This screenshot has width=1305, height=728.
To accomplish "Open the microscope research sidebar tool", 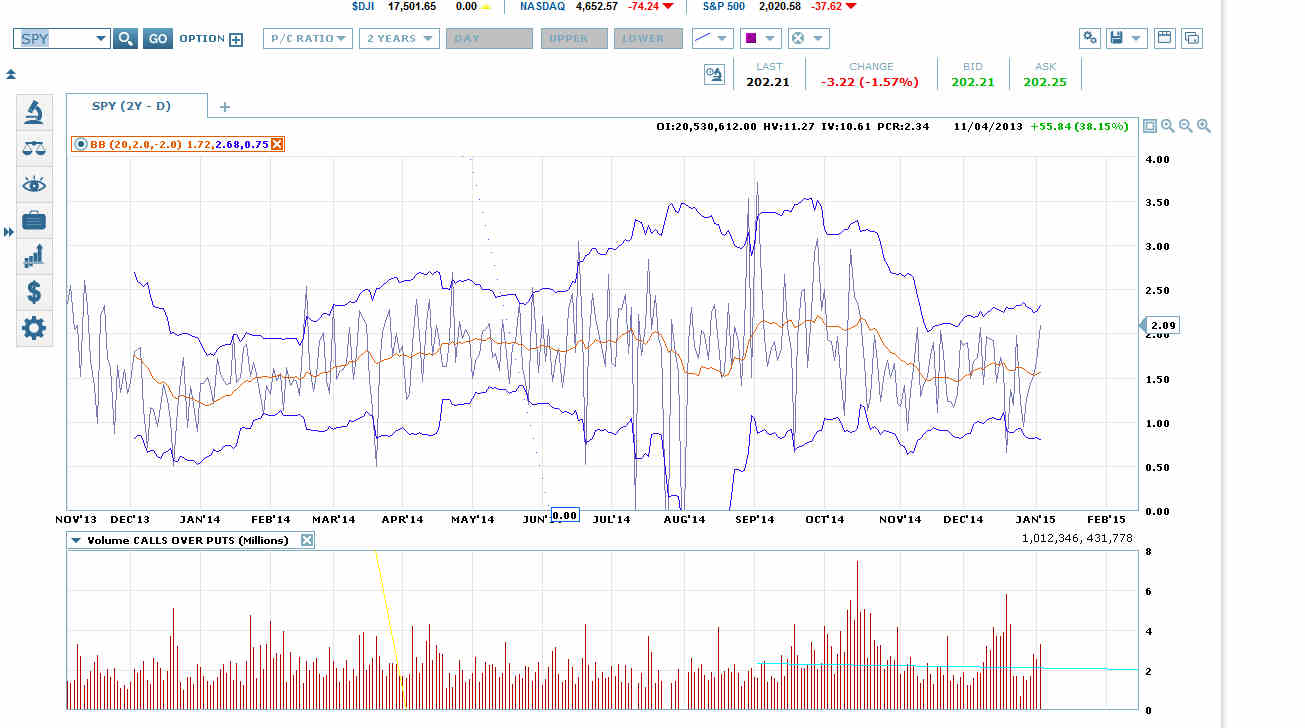I will pos(34,112).
